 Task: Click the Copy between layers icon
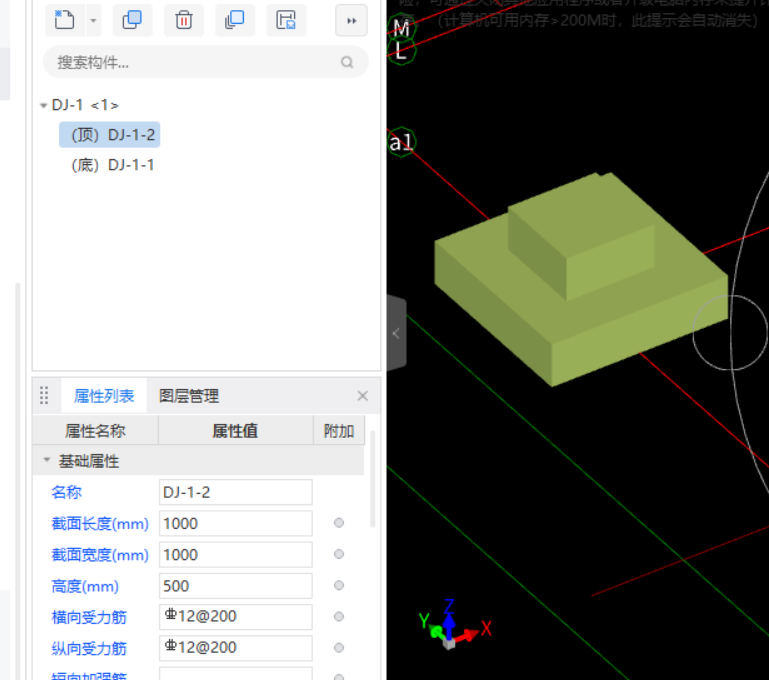[235, 21]
